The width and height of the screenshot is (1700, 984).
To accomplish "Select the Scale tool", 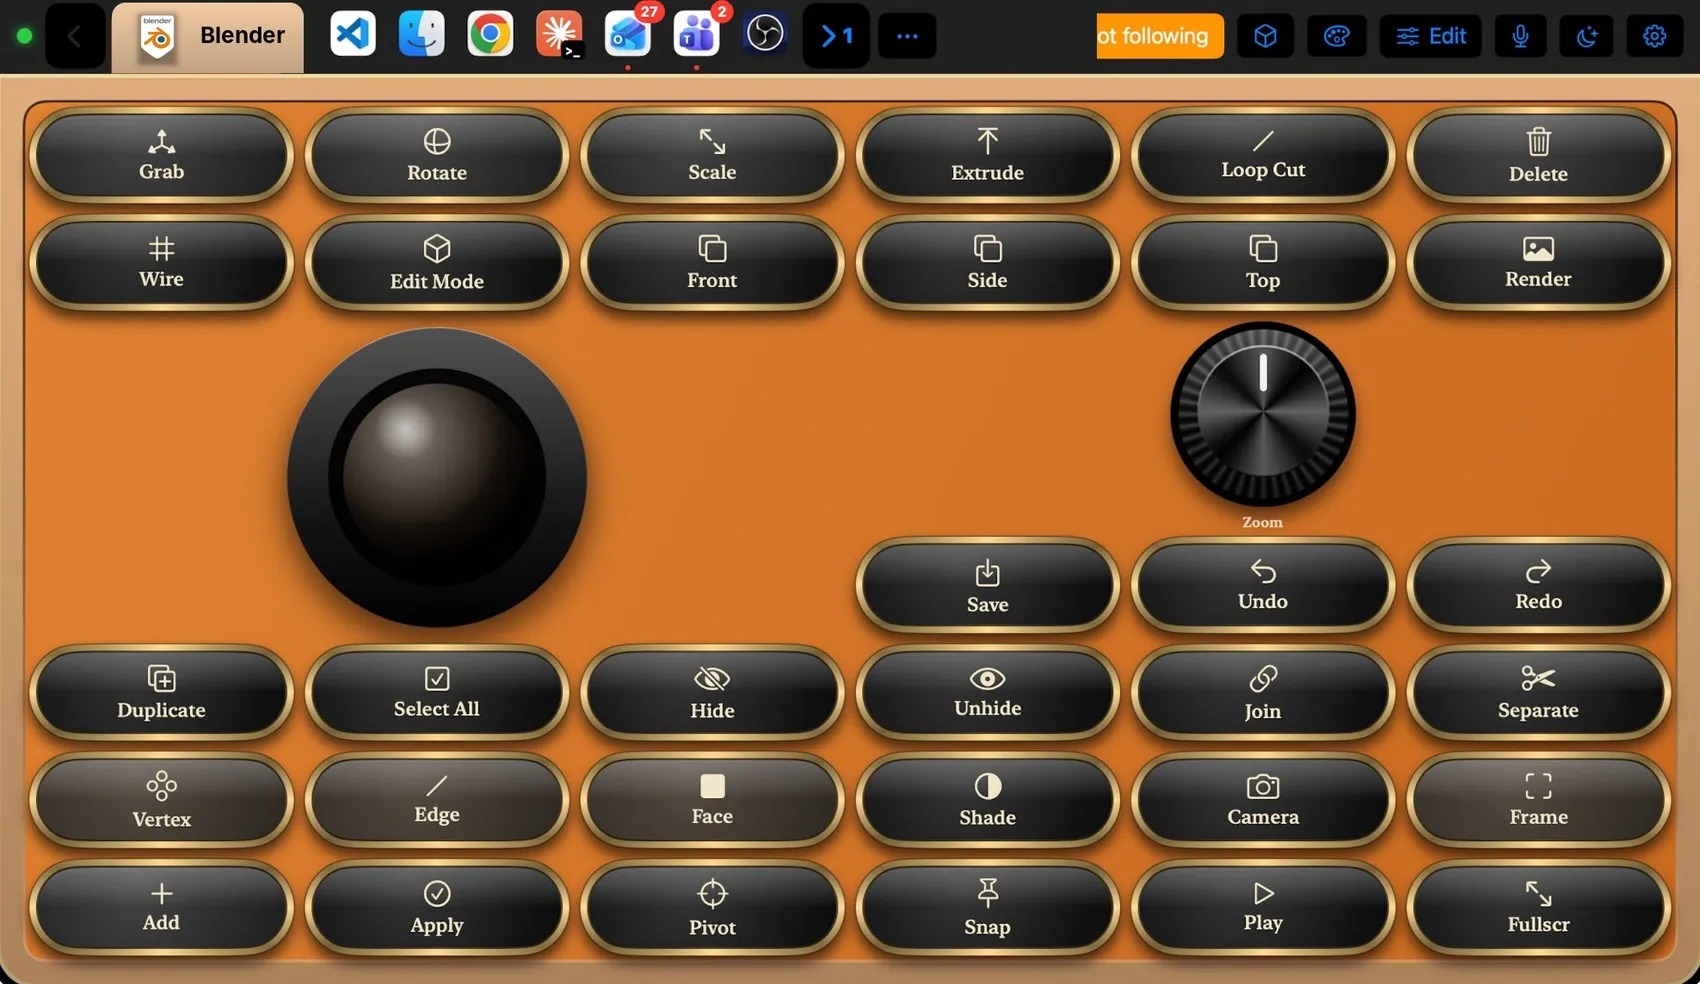I will coord(712,156).
